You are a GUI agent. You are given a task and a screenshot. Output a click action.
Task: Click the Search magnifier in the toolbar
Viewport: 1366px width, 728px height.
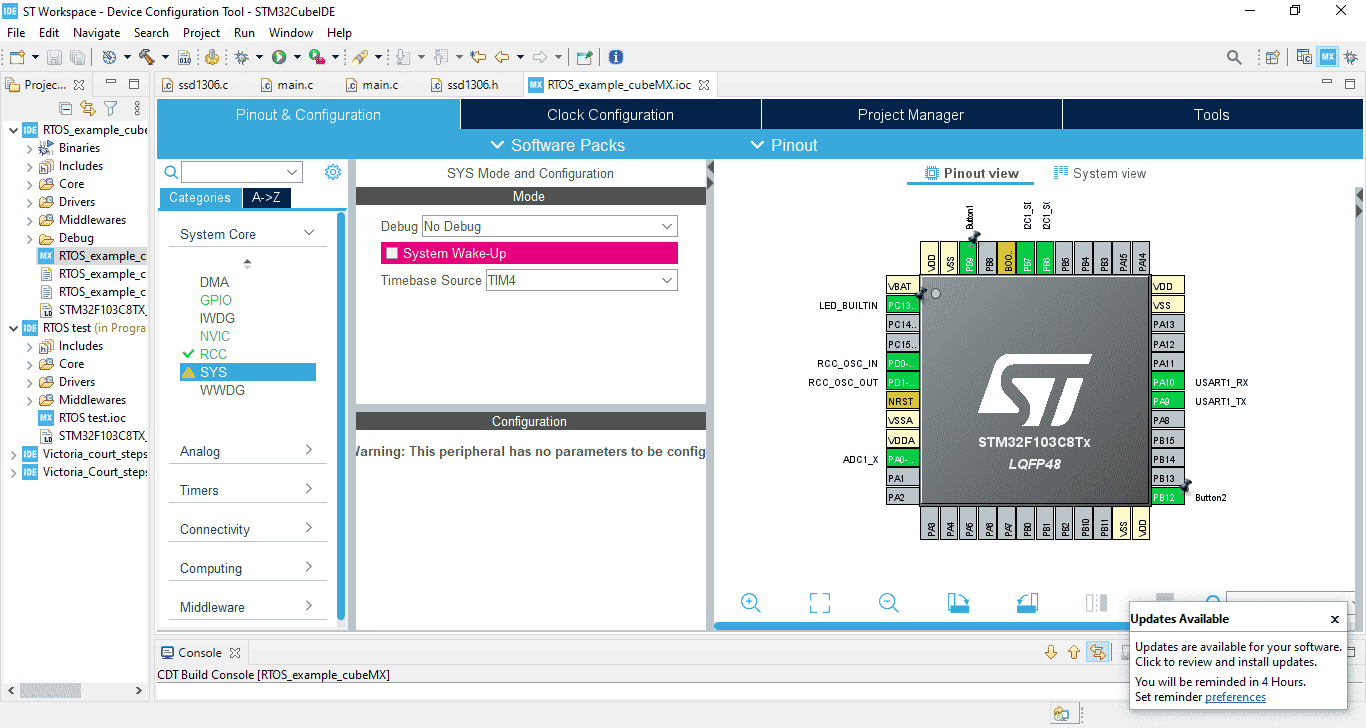(1235, 57)
